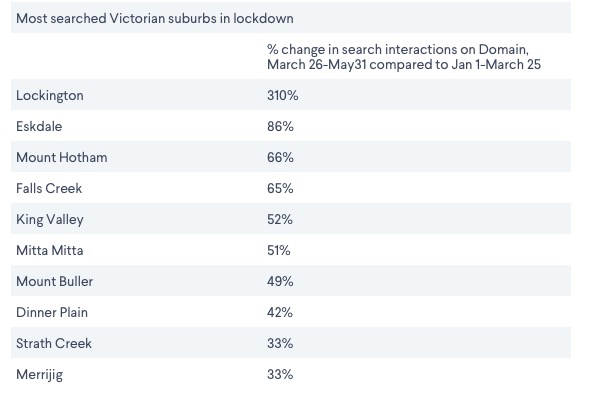609x403 pixels.
Task: Select the '% change in search interactions' column header
Action: 404,57
